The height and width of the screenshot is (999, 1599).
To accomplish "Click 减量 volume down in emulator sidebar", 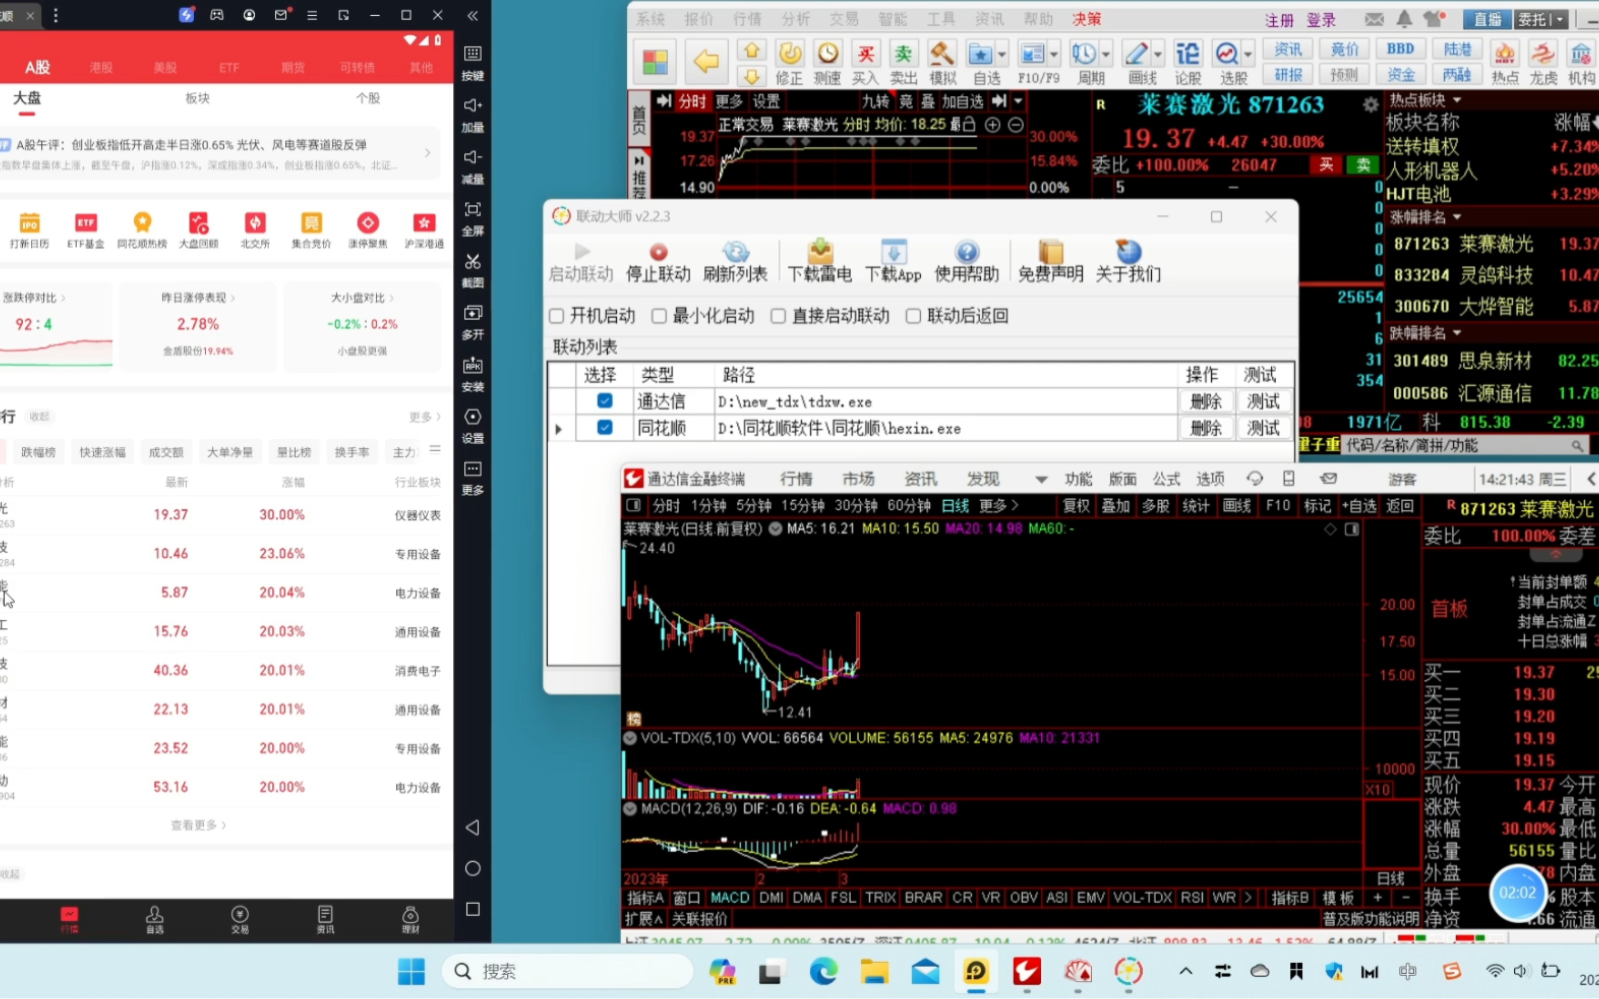I will point(473,157).
